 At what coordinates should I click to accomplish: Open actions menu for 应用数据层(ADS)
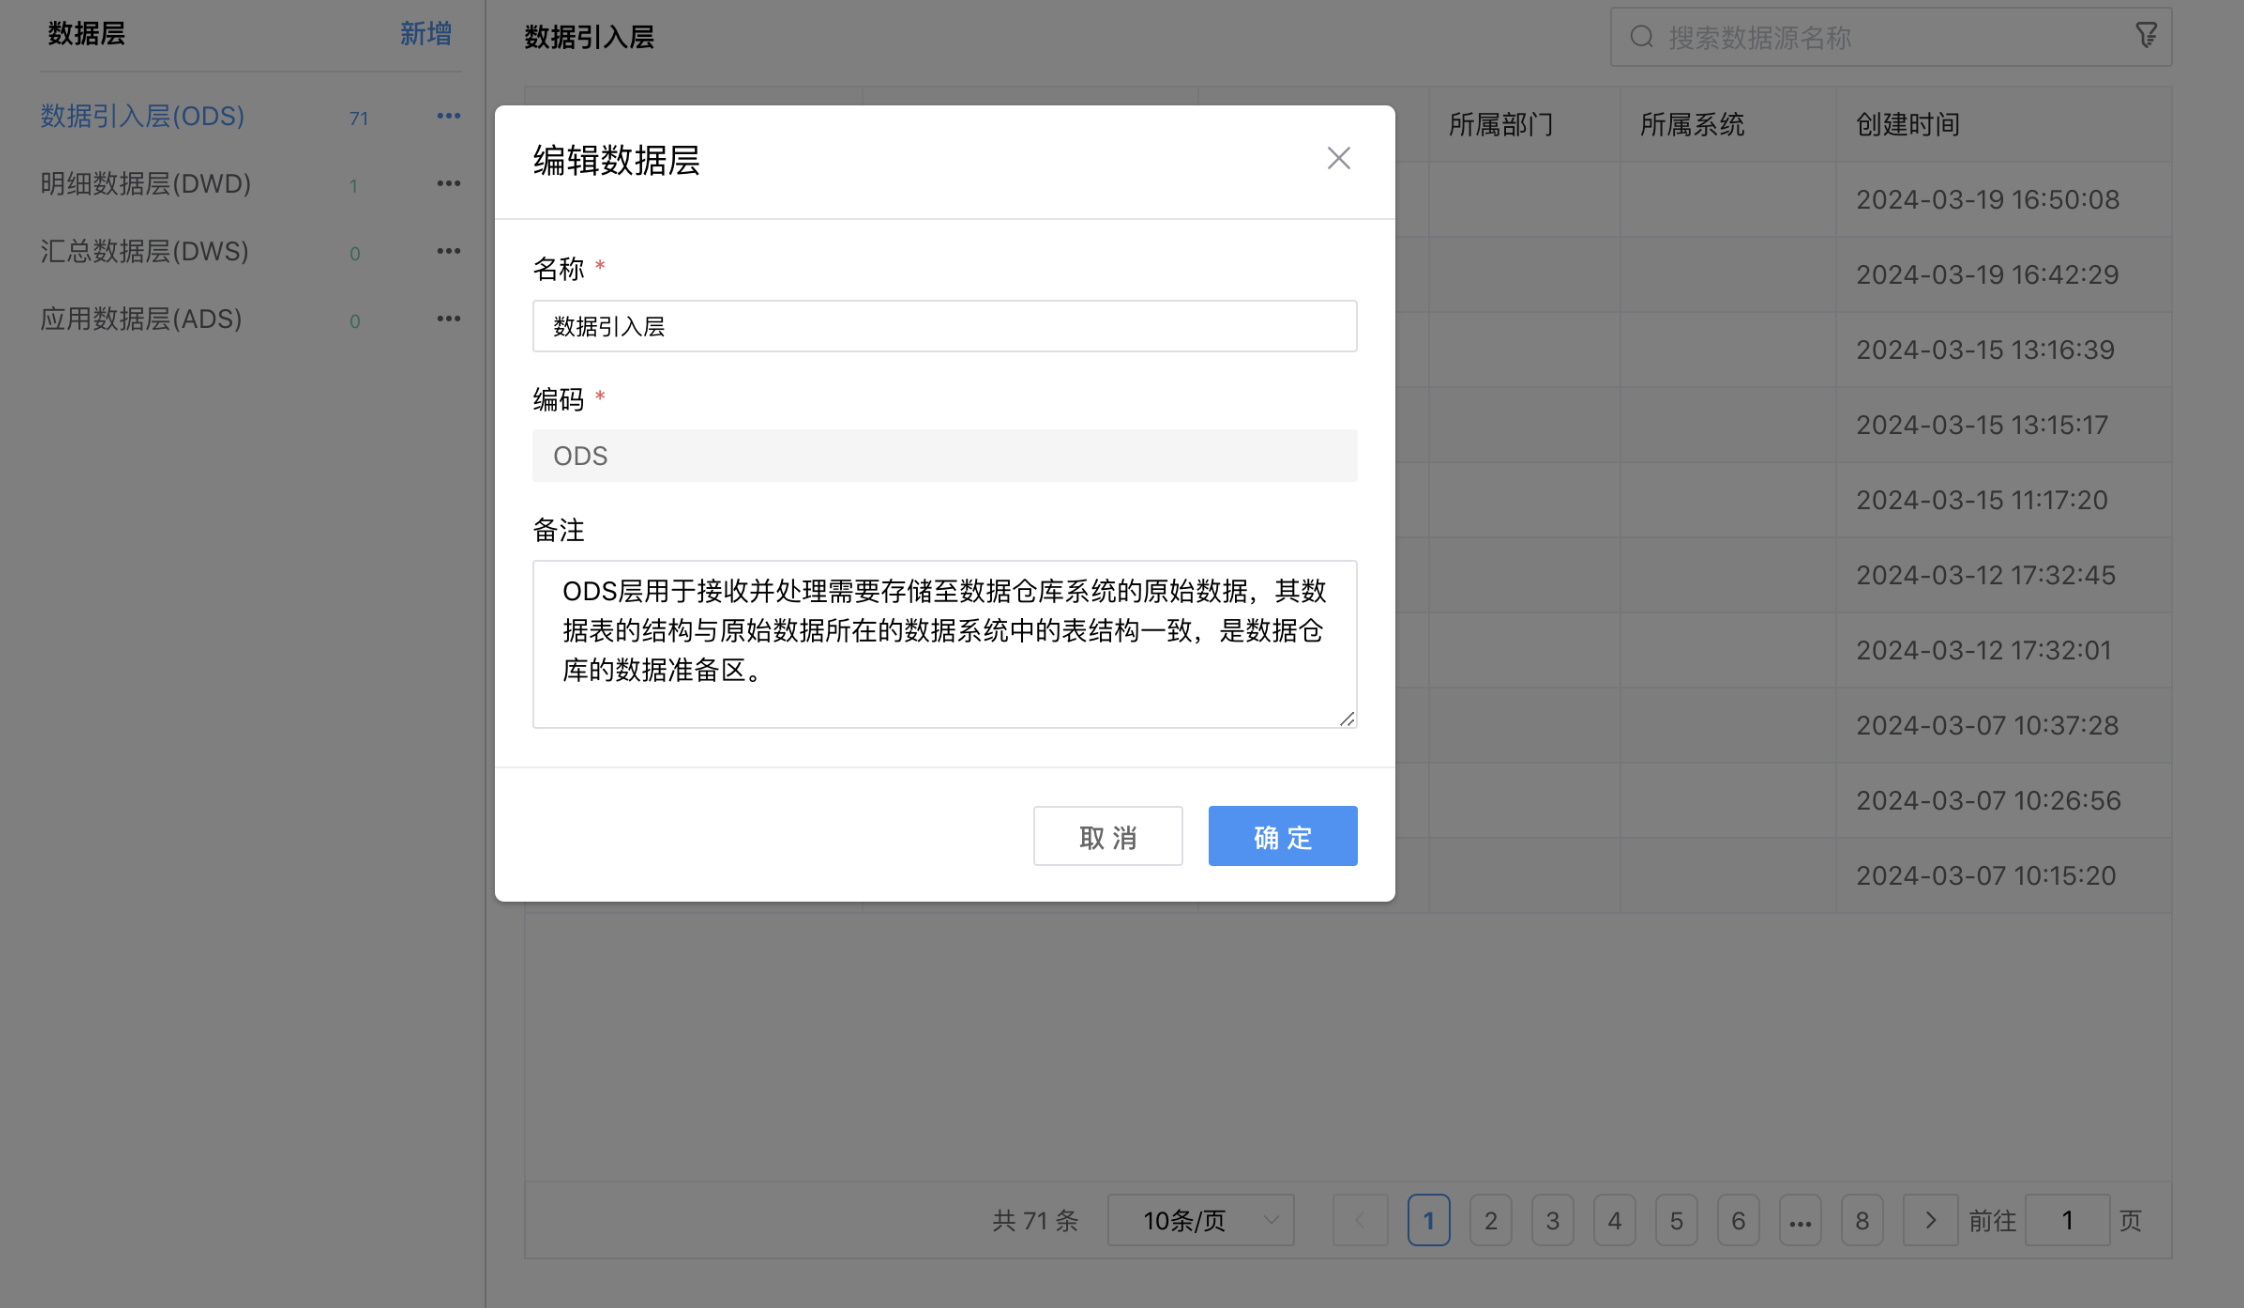[x=448, y=318]
